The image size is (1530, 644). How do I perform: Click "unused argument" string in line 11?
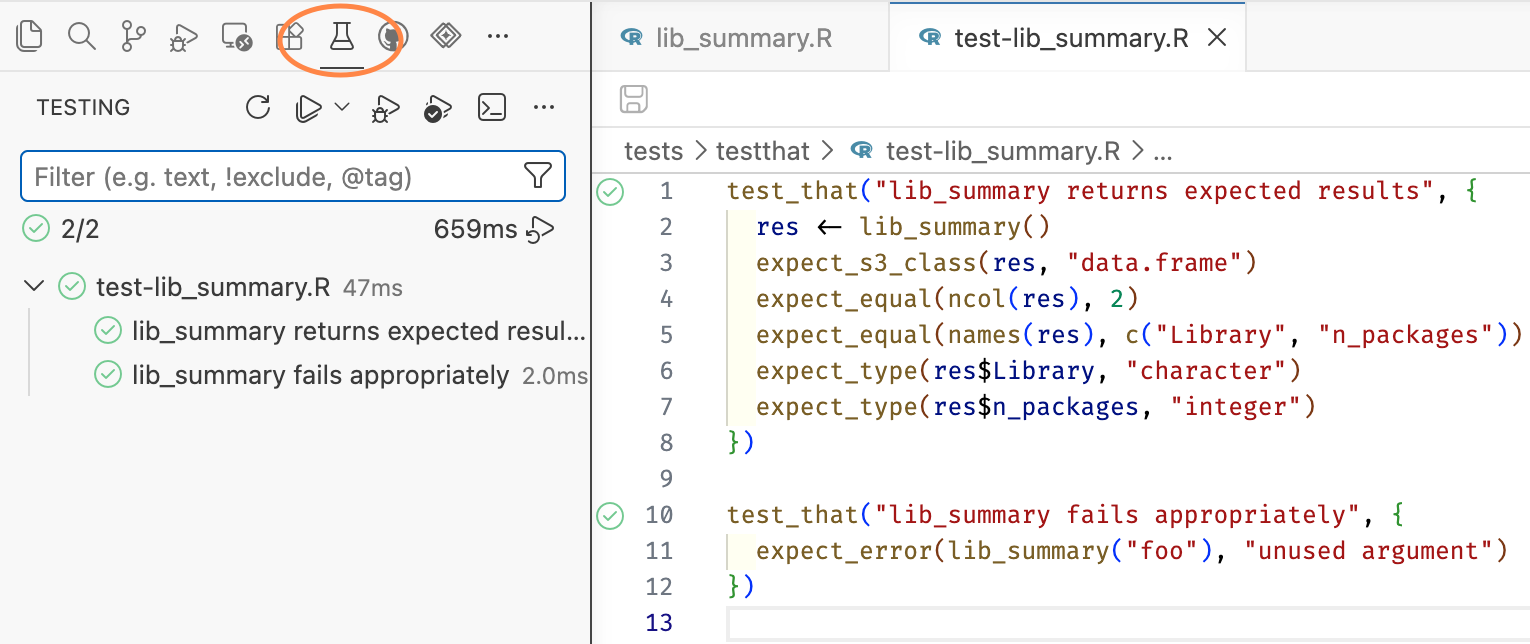point(1367,551)
